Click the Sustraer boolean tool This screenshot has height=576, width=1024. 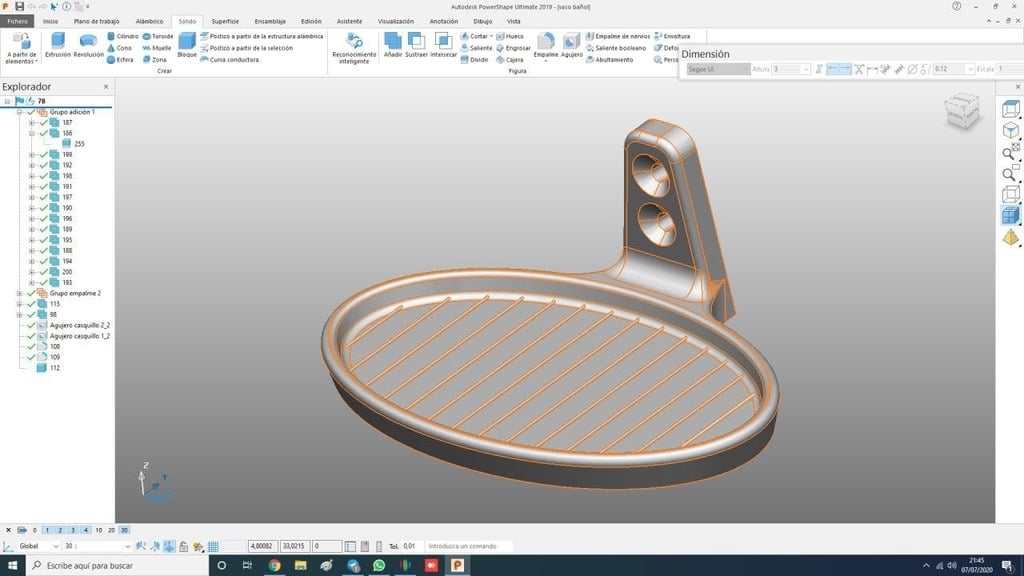pos(416,44)
